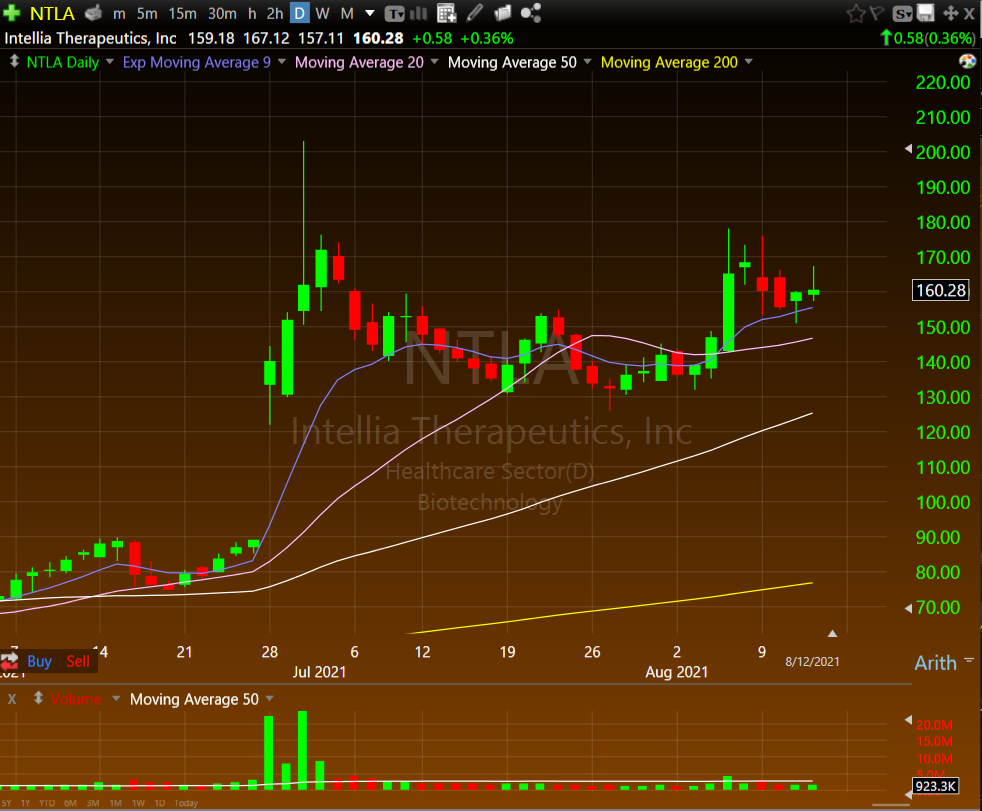The image size is (982, 811).
Task: Click the bar chart compare icon
Action: coord(418,13)
